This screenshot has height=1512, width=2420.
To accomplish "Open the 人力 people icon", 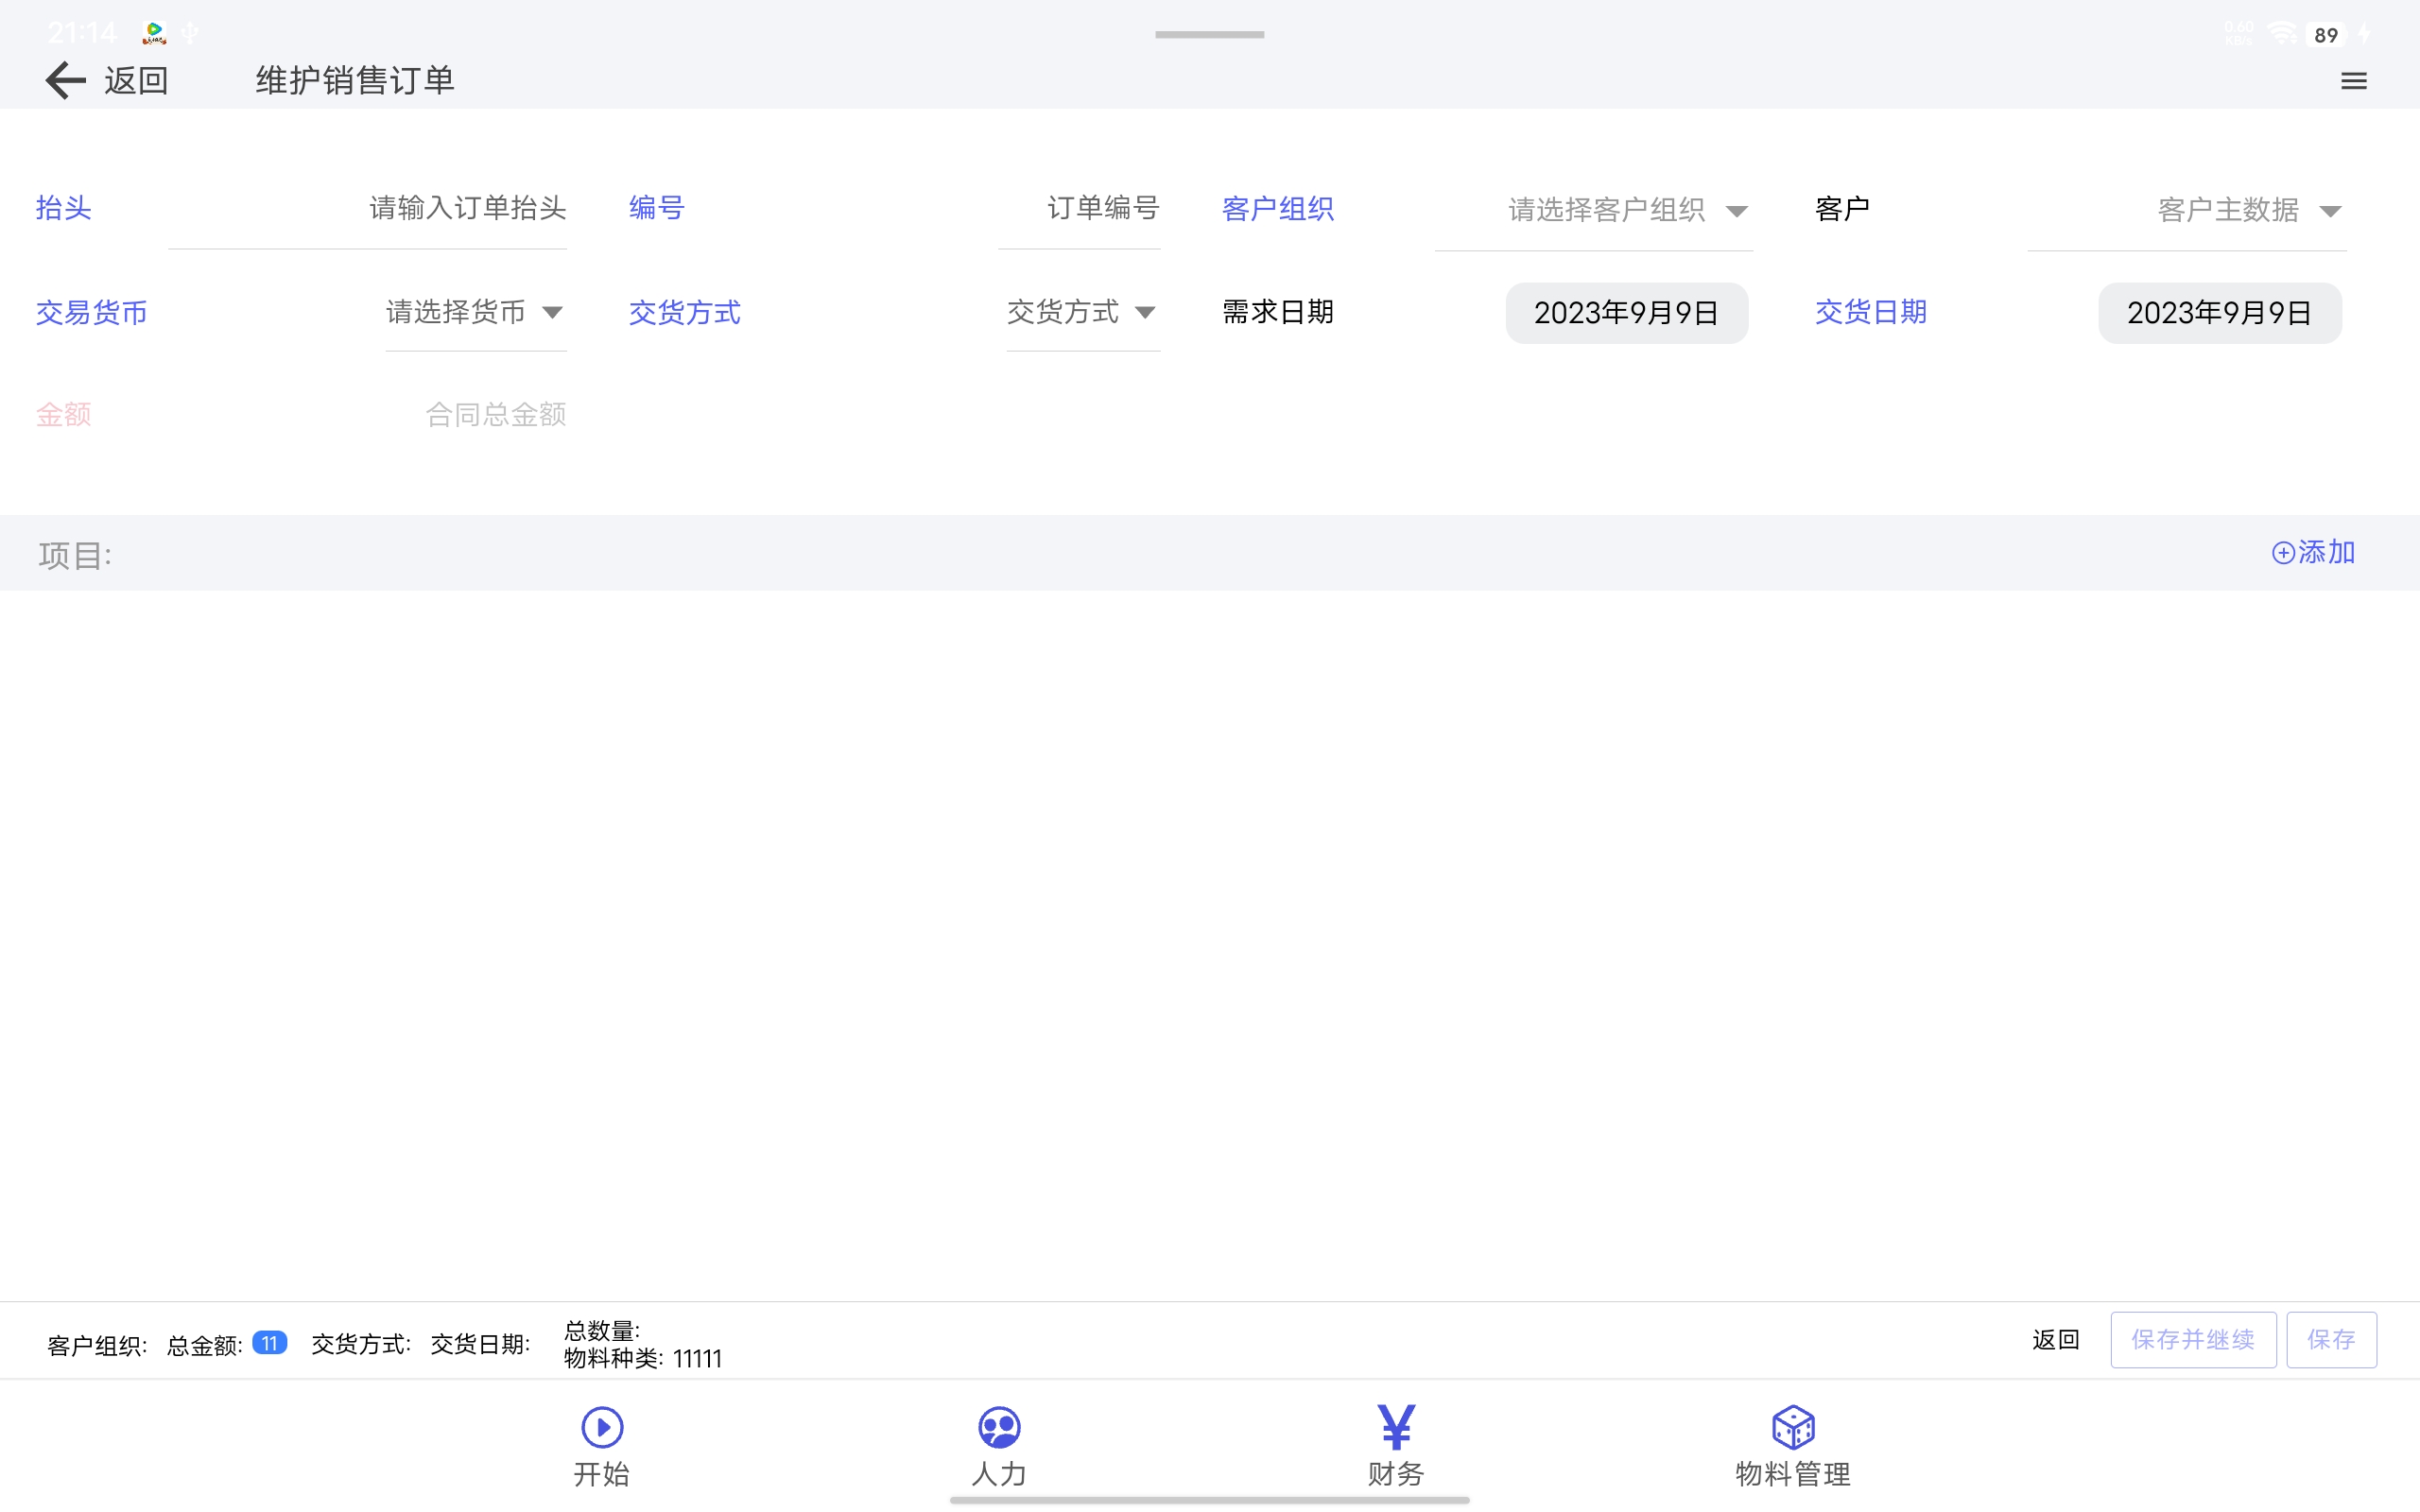I will (998, 1427).
